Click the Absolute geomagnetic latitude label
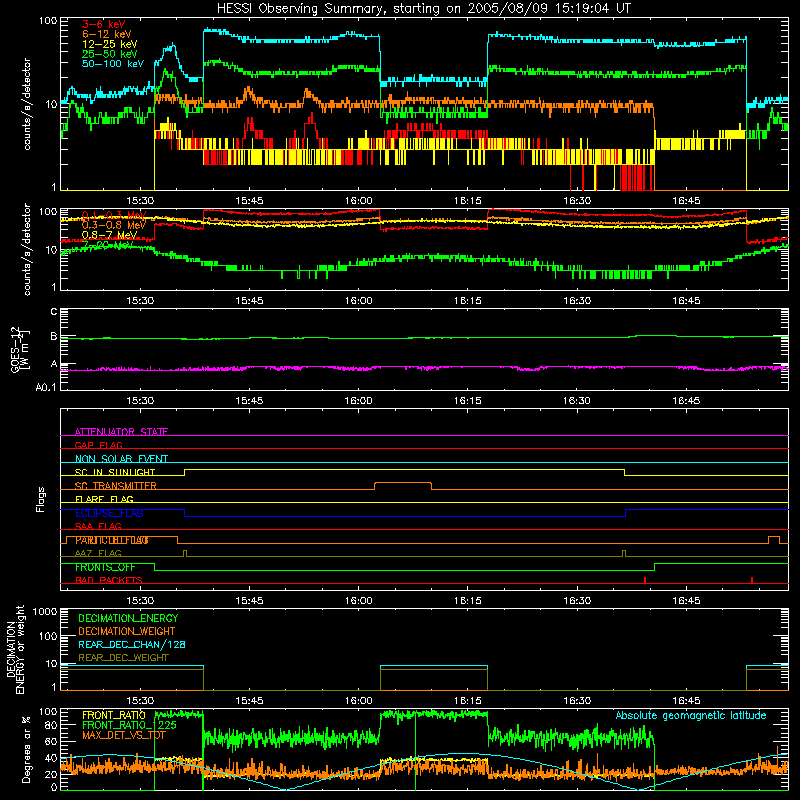The image size is (800, 800). point(691,715)
